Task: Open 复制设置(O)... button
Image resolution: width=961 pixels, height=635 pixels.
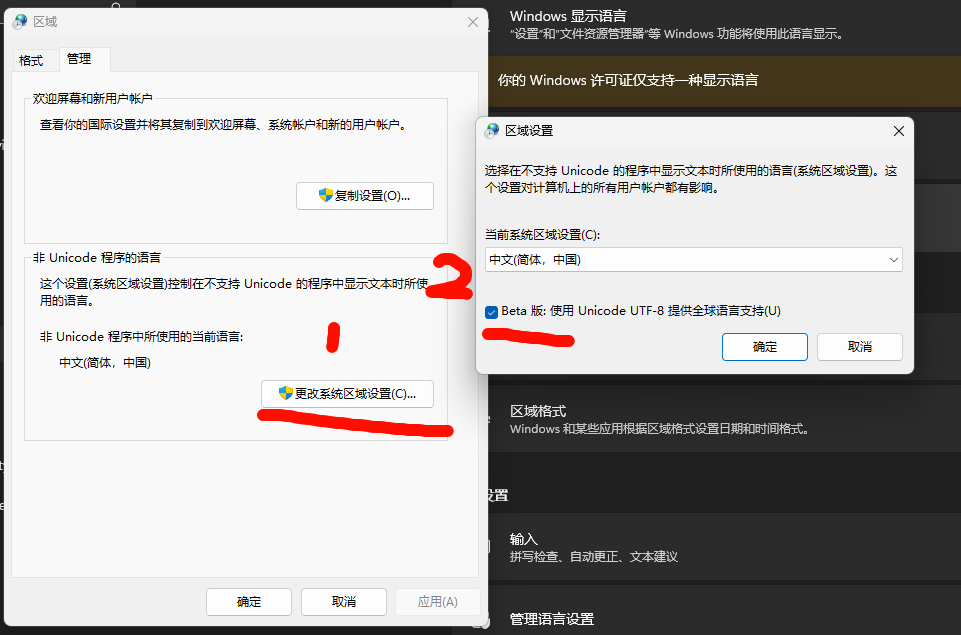Action: 365,196
